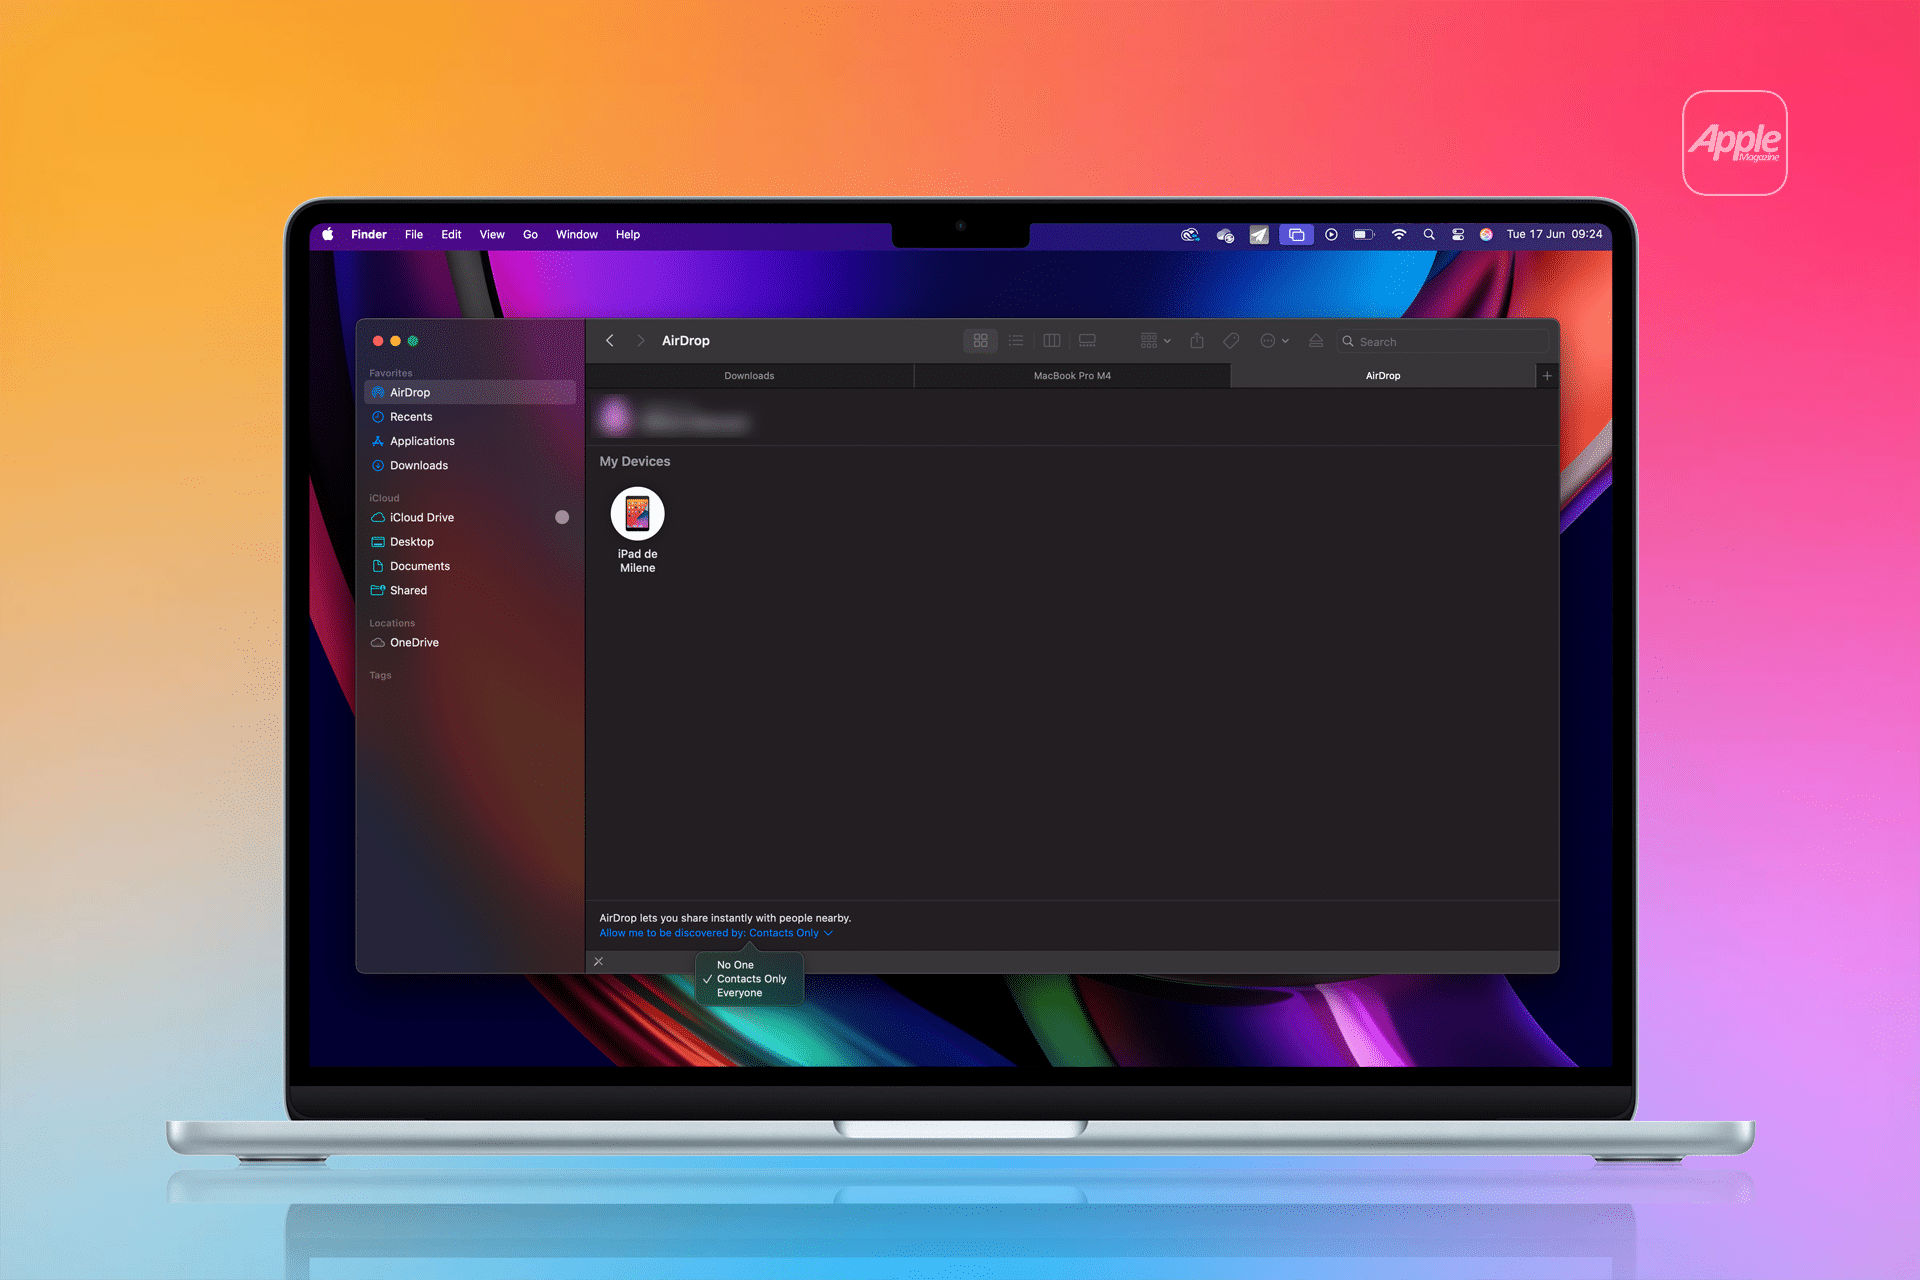Switch to the MacBook Pro M4 tab
1920x1280 pixels.
1072,376
